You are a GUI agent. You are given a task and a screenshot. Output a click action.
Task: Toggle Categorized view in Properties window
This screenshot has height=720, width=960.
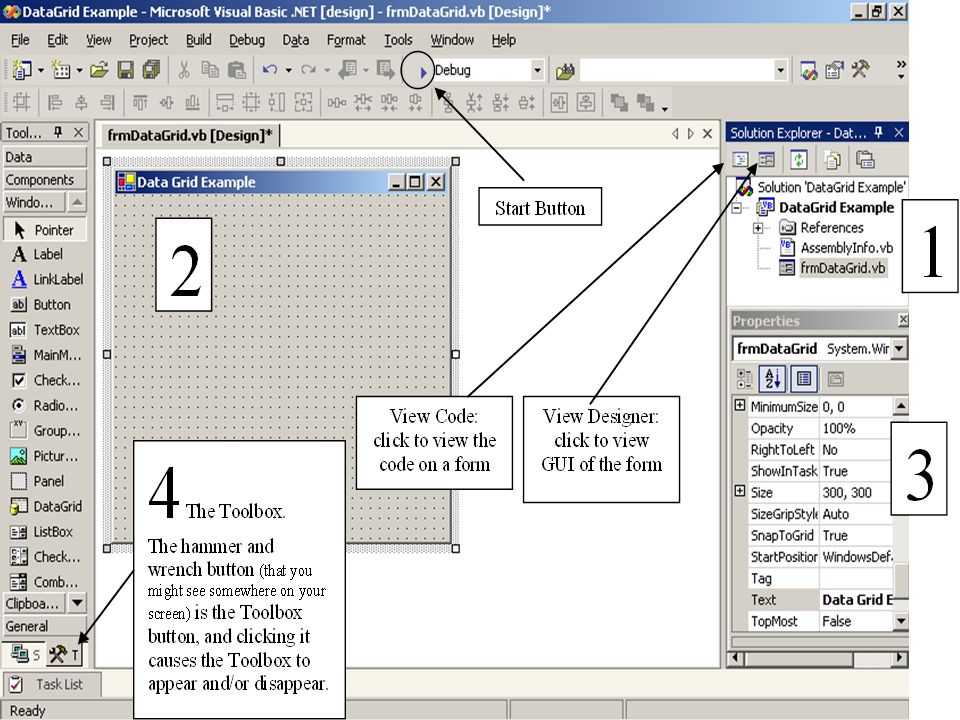pos(744,379)
